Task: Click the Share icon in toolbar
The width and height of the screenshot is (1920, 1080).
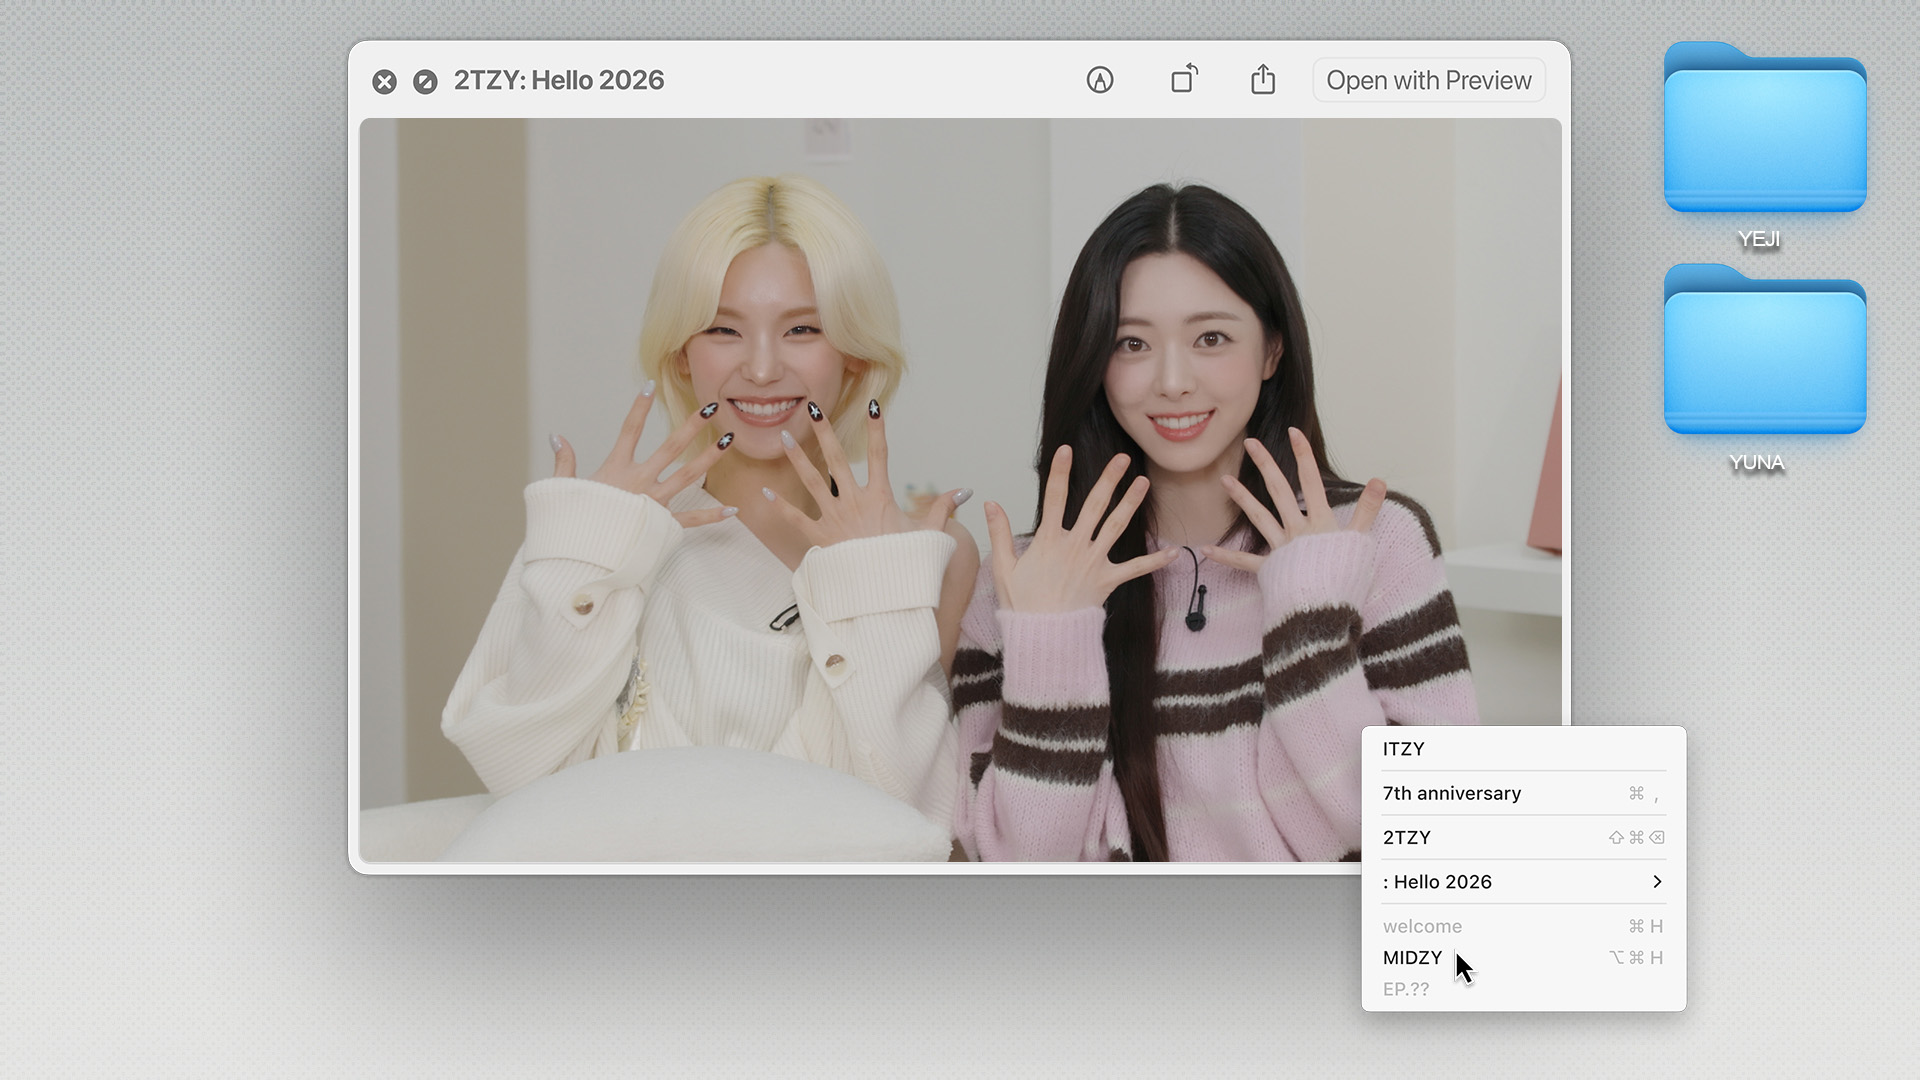Action: click(1263, 79)
